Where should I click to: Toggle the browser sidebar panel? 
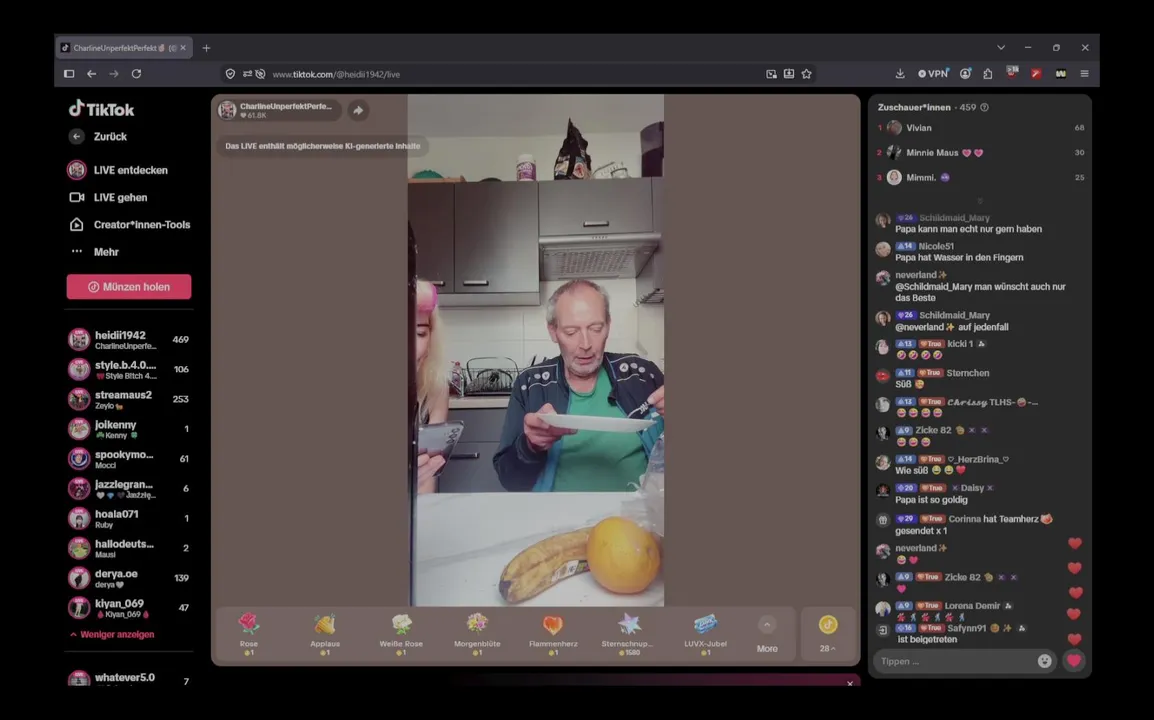(69, 74)
